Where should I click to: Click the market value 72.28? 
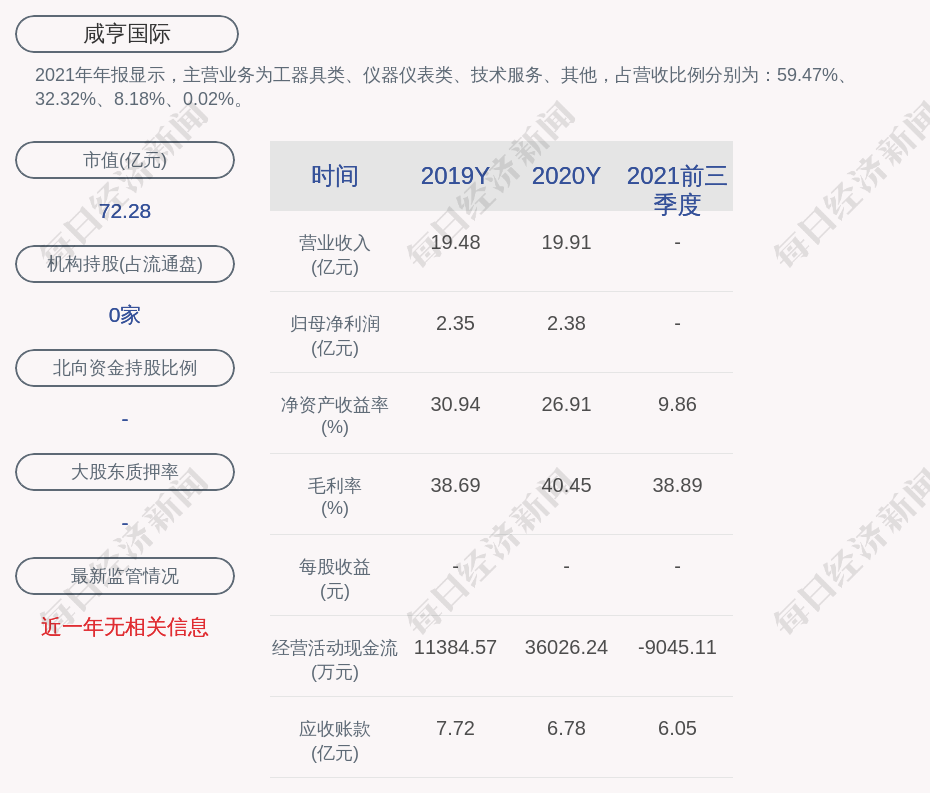[x=125, y=211]
